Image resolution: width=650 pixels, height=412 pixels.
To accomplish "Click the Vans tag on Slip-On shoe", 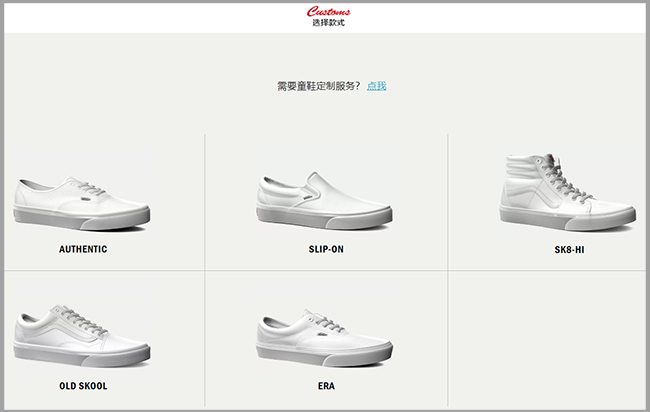I will [x=307, y=198].
